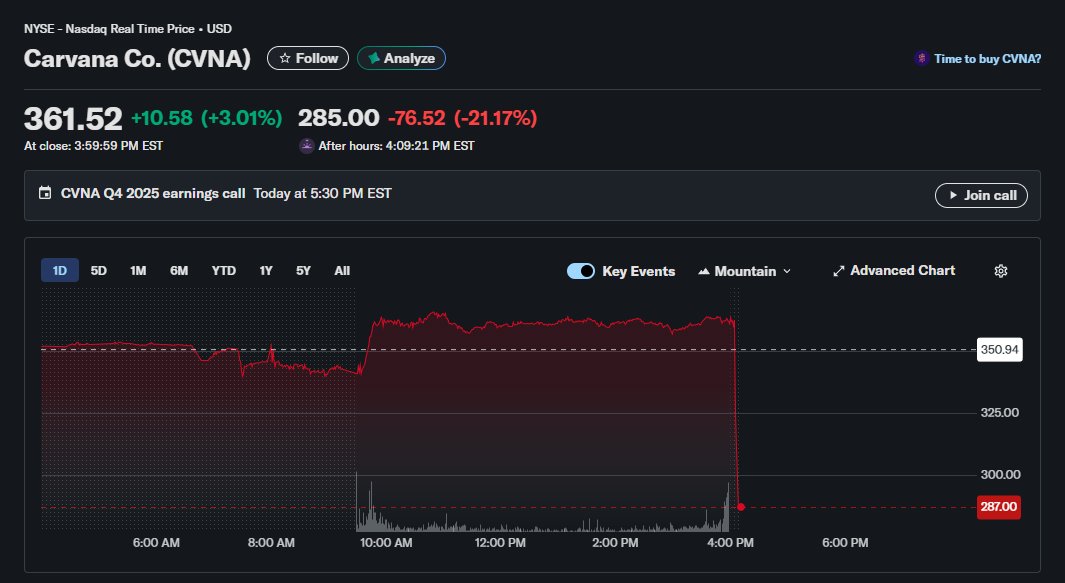Click the 2:00 PM axis label

coord(615,543)
